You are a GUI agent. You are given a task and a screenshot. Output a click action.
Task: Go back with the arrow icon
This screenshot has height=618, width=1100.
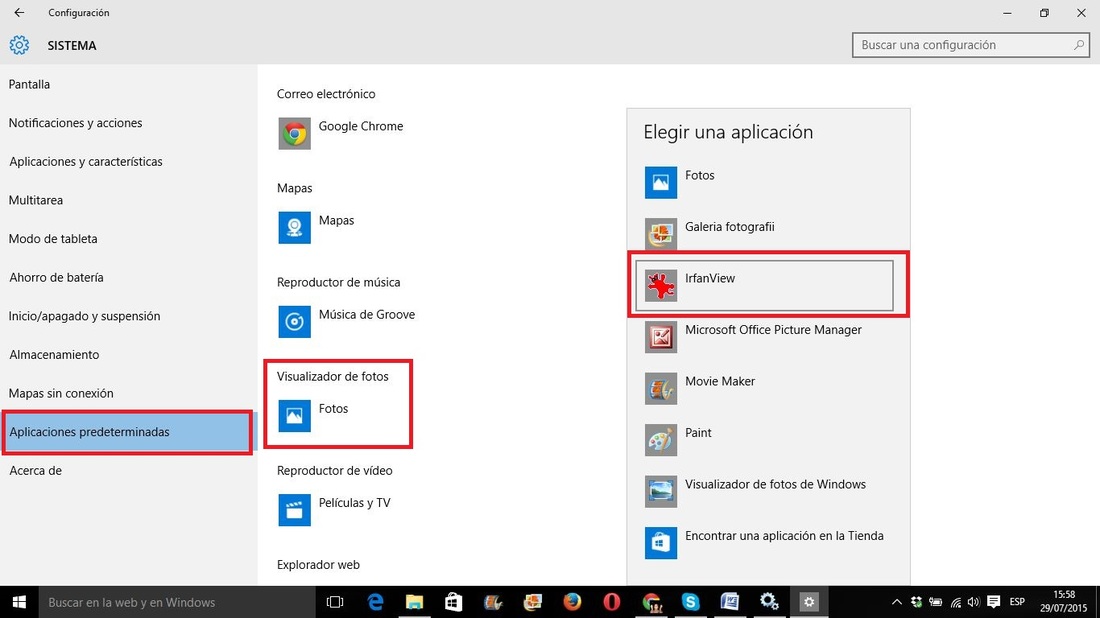pos(19,13)
